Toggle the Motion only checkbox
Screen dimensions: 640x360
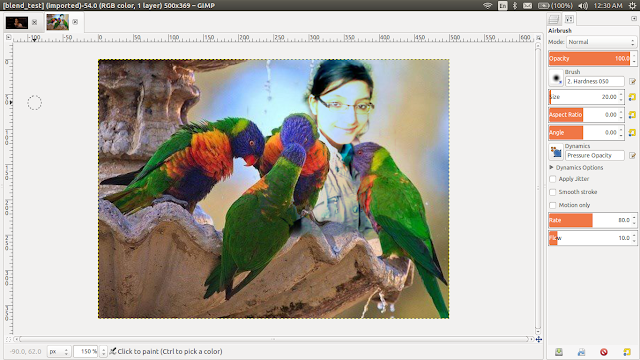pyautogui.click(x=553, y=205)
